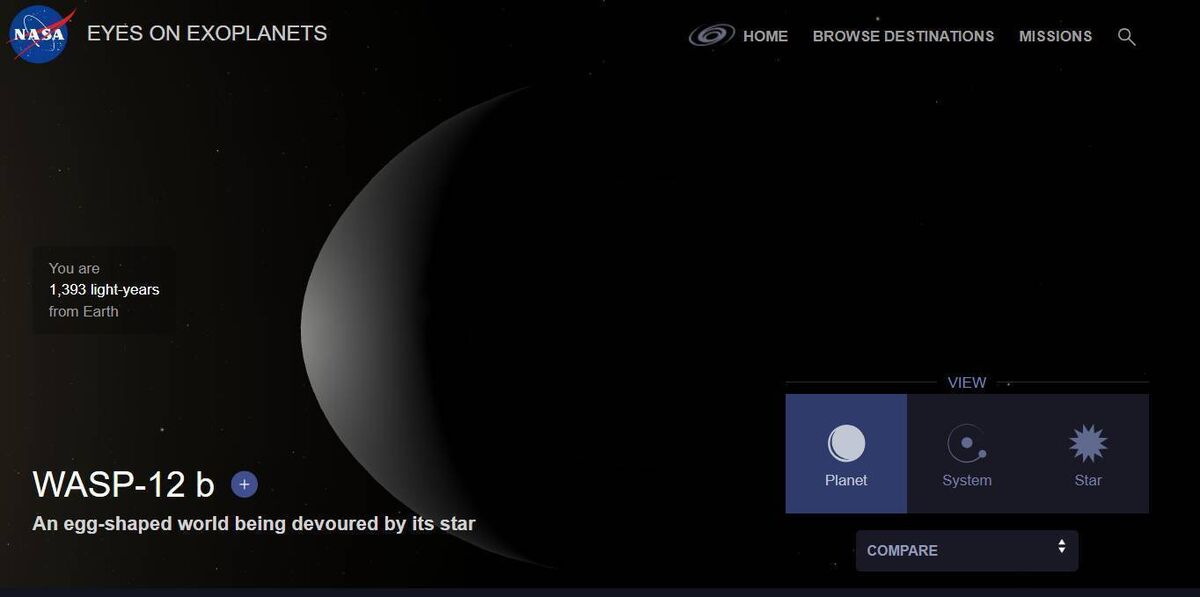This screenshot has height=597, width=1200.
Task: Switch view using the Planet label
Action: click(846, 480)
